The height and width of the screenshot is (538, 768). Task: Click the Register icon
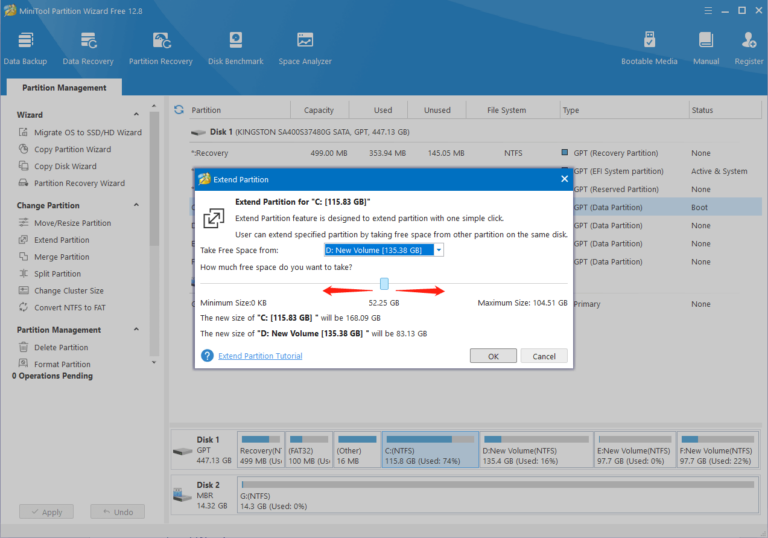point(749,40)
